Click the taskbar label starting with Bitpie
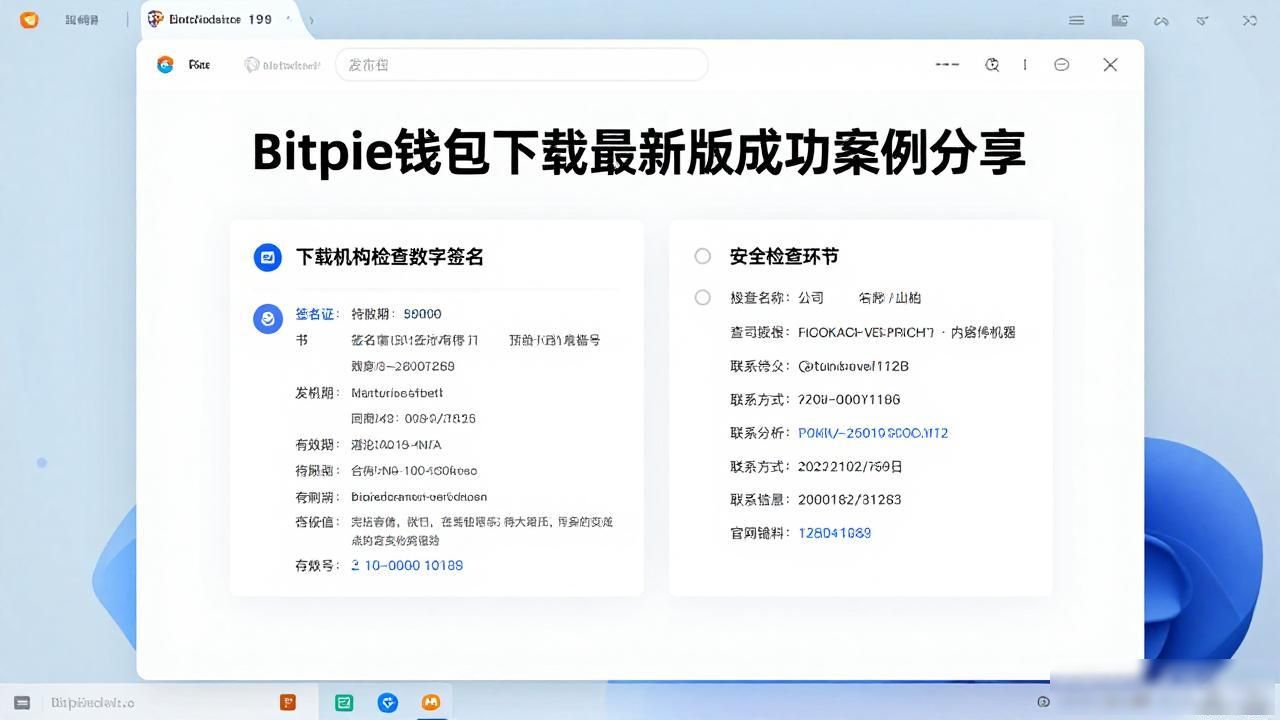1280x720 pixels. pos(92,702)
